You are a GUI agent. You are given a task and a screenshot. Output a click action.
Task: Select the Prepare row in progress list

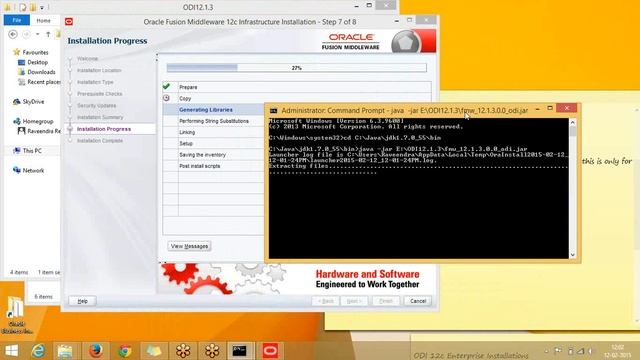pyautogui.click(x=297, y=87)
